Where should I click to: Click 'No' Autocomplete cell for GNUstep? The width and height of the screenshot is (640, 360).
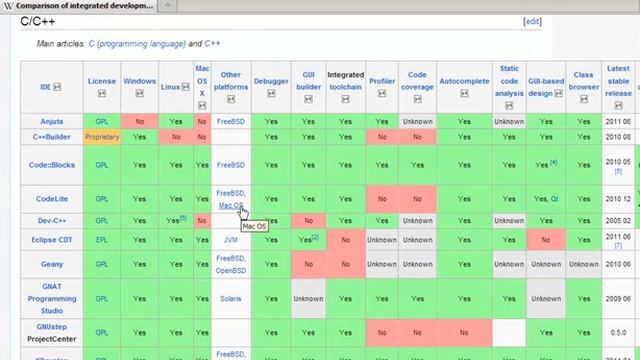pyautogui.click(x=464, y=333)
